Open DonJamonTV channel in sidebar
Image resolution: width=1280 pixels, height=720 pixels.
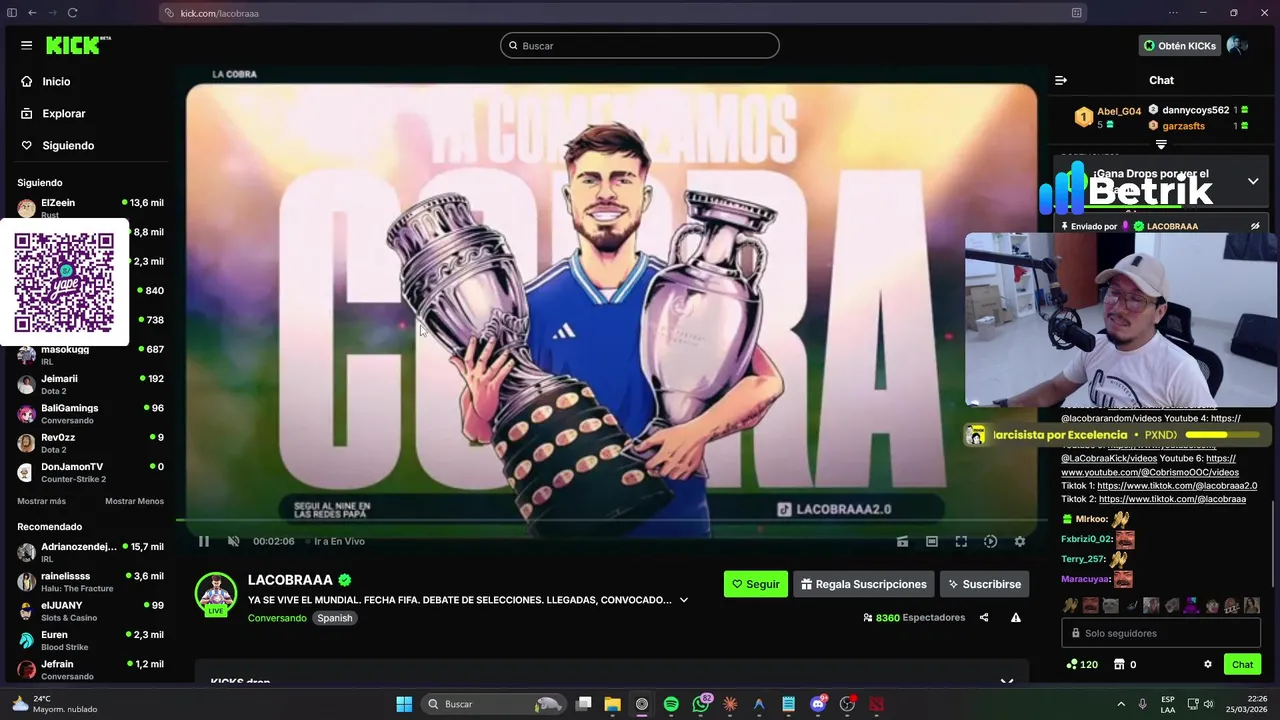[x=90, y=472]
